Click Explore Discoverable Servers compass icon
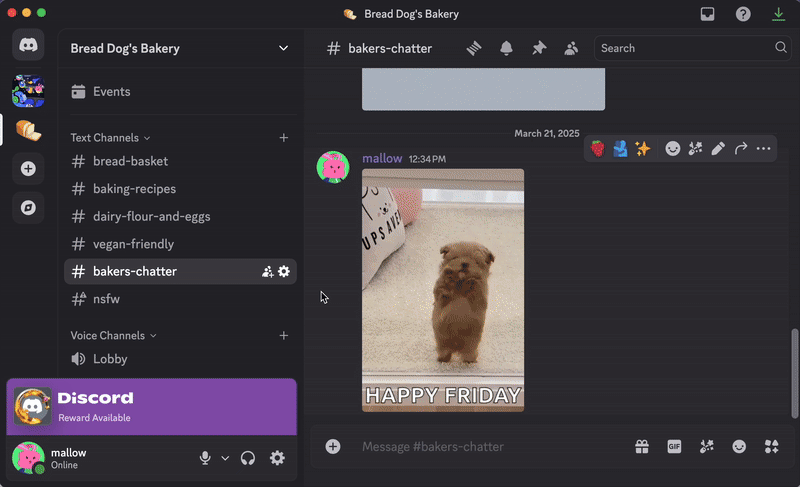 pos(28,208)
